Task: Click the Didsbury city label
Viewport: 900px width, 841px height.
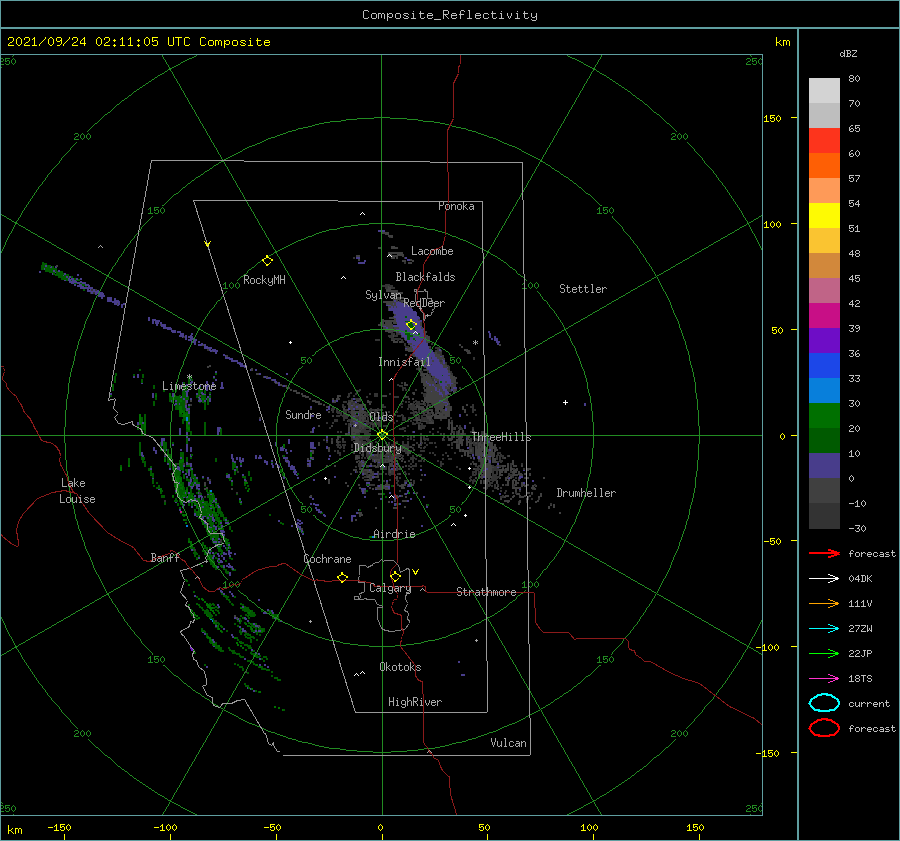Action: click(377, 448)
